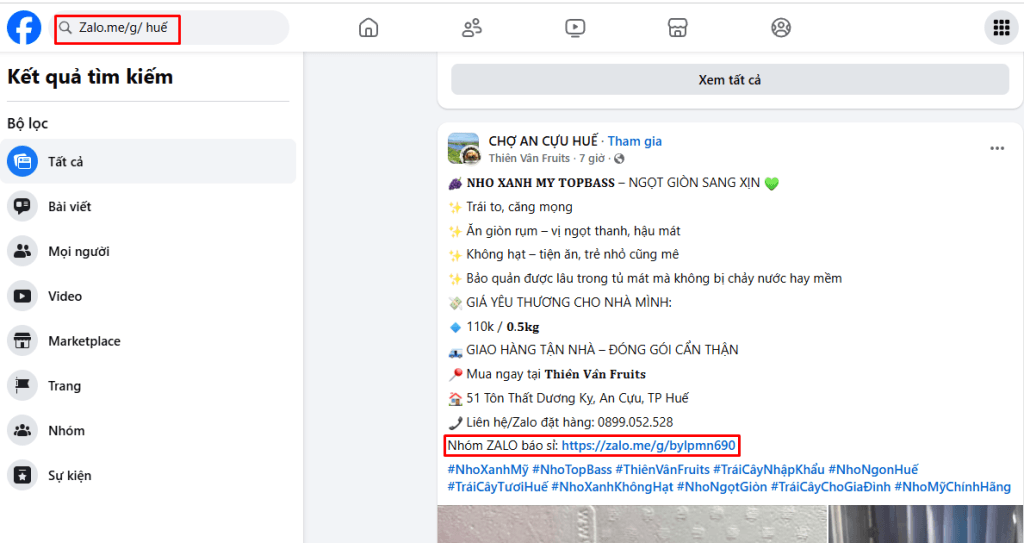The width and height of the screenshot is (1024, 543).
Task: Open the Friends icon in top bar
Action: 472,28
